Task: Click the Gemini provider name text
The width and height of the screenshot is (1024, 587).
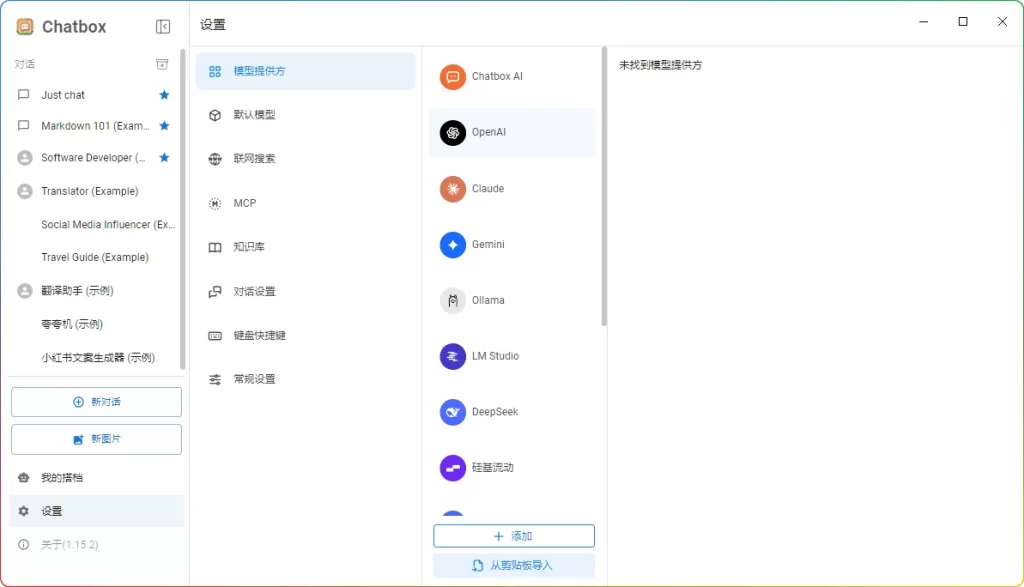Action: [488, 244]
